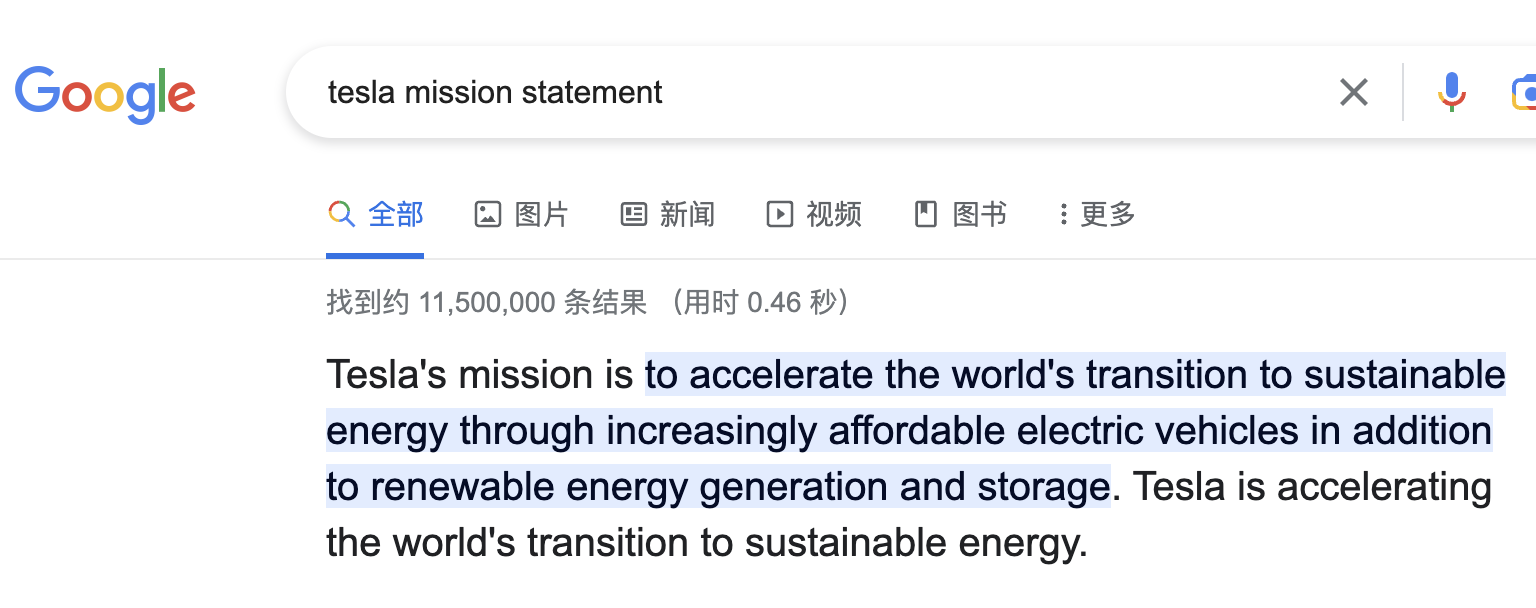Open search by image camera icon
Image resolution: width=1536 pixels, height=608 pixels.
[1524, 93]
